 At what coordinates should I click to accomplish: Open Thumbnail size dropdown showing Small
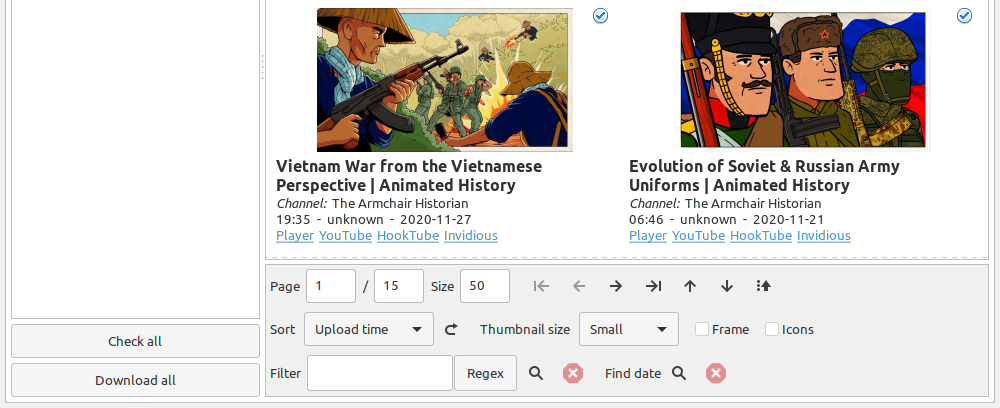click(629, 330)
